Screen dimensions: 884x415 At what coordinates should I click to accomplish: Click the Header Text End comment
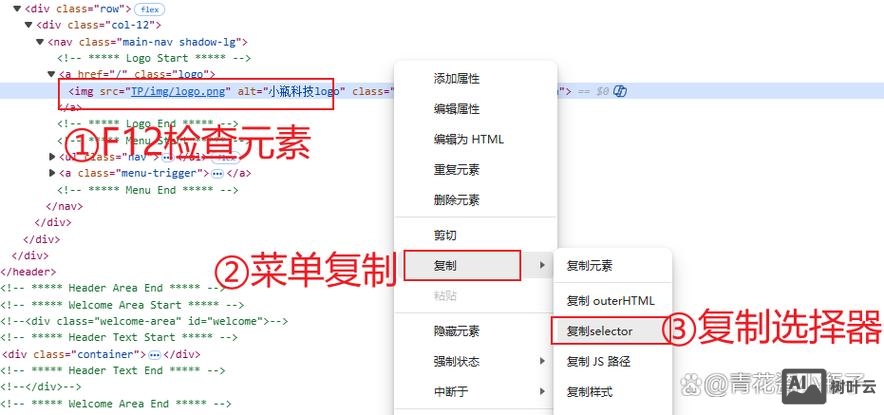113,370
